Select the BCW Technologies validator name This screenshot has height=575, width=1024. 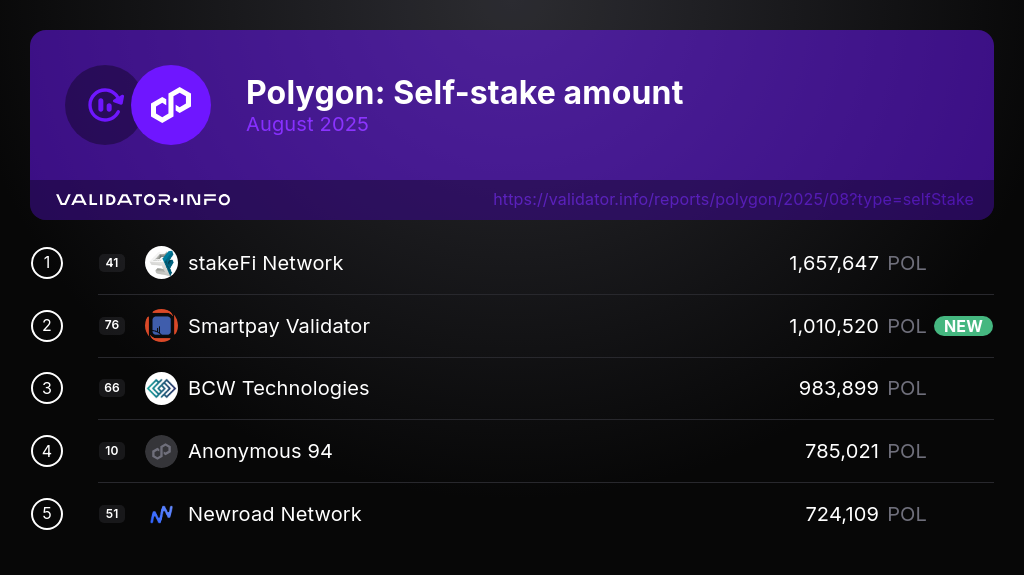[x=278, y=388]
